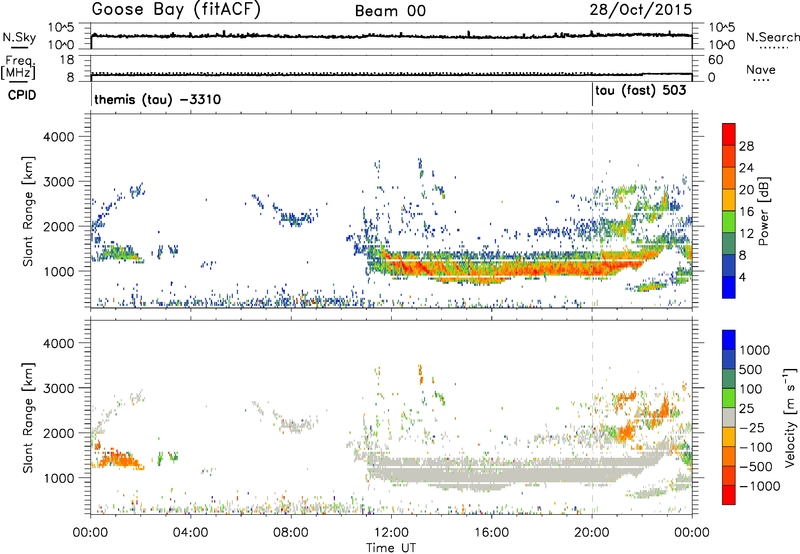This screenshot has width=800, height=554.
Task: Click the "1000" tick of the velocity panel
Action: pos(58,477)
